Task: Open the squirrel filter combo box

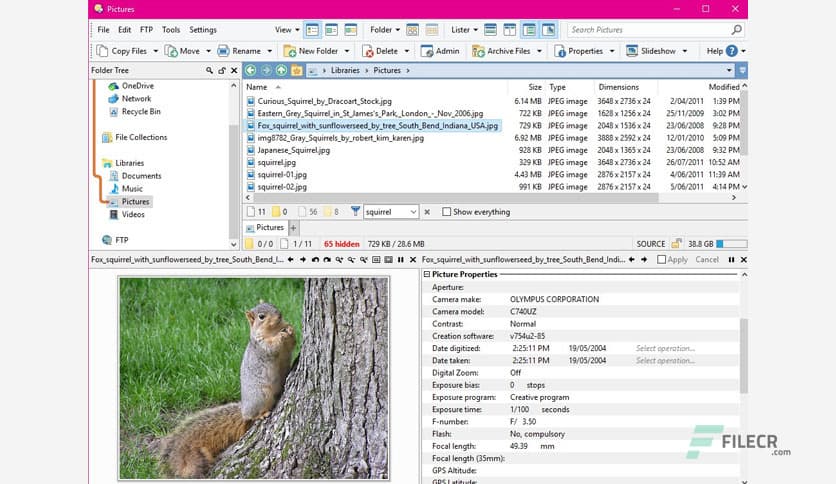Action: click(x=391, y=212)
